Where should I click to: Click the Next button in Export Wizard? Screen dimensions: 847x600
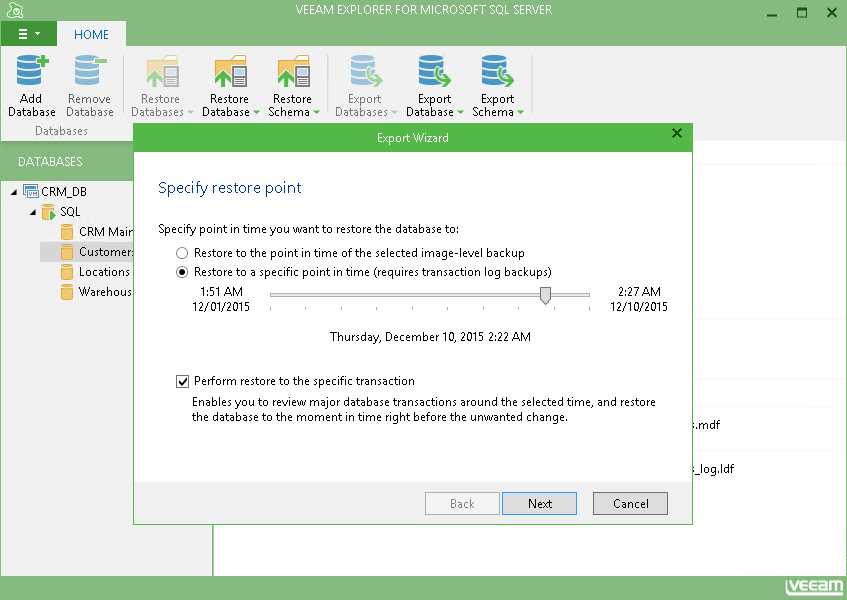(x=539, y=503)
